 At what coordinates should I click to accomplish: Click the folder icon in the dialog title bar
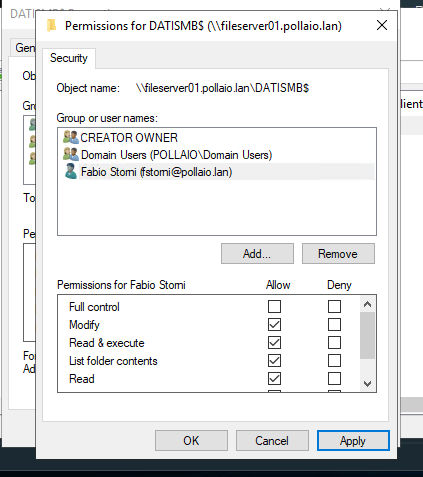(52, 26)
